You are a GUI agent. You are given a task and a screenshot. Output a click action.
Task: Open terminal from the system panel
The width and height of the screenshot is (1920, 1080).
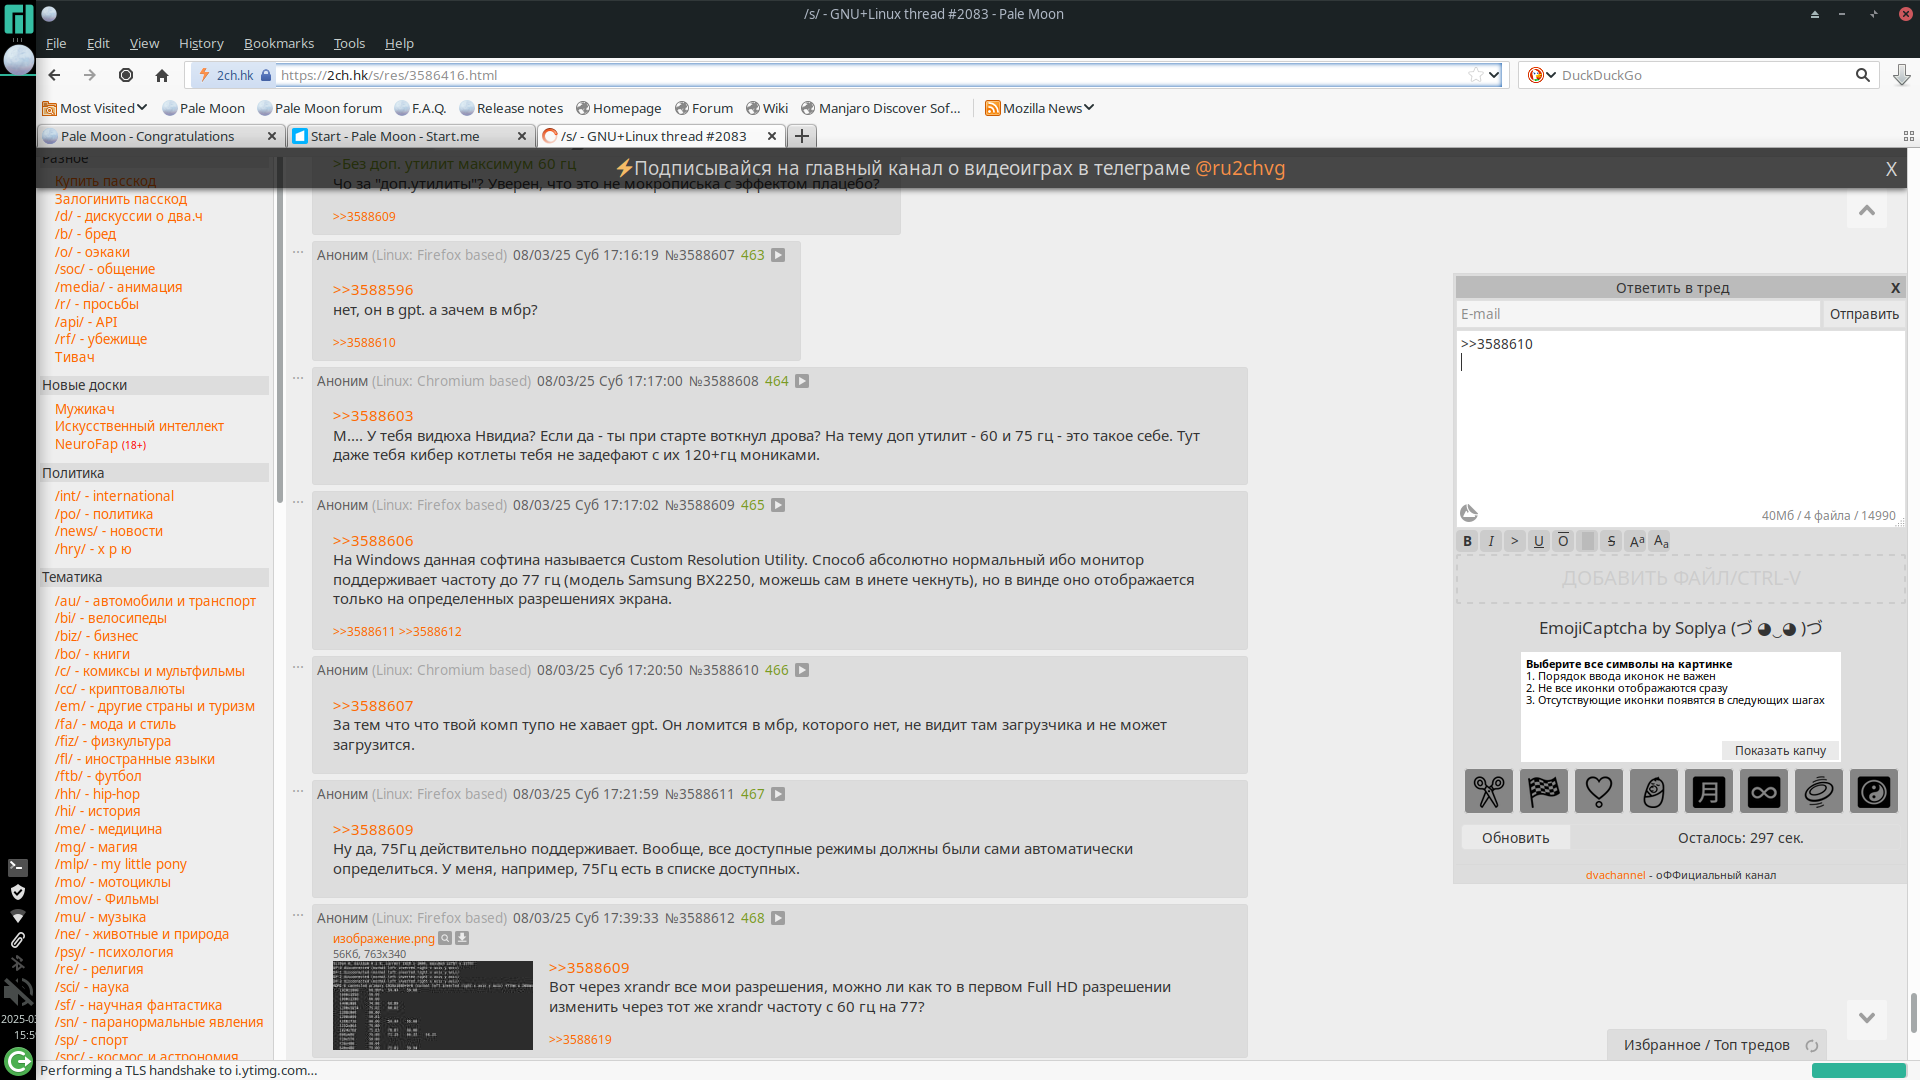click(x=18, y=867)
